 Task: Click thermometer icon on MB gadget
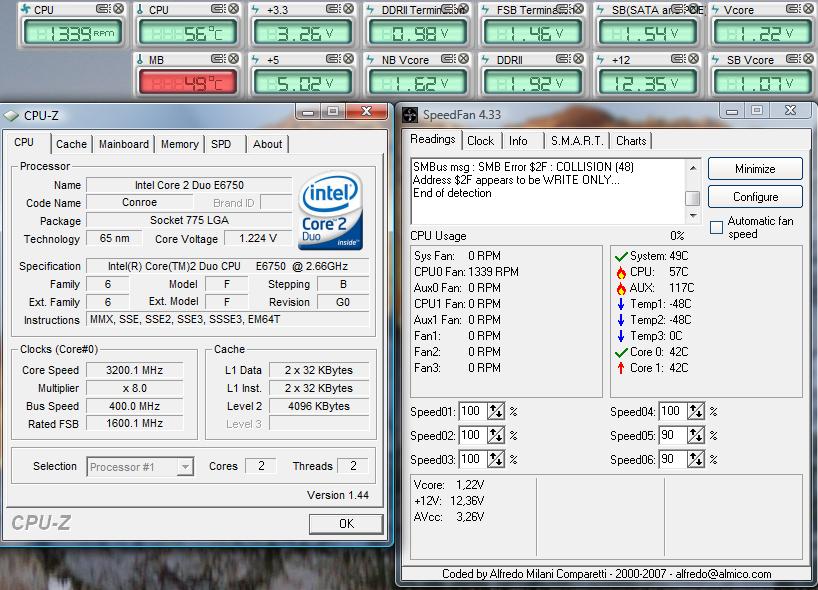[140, 59]
